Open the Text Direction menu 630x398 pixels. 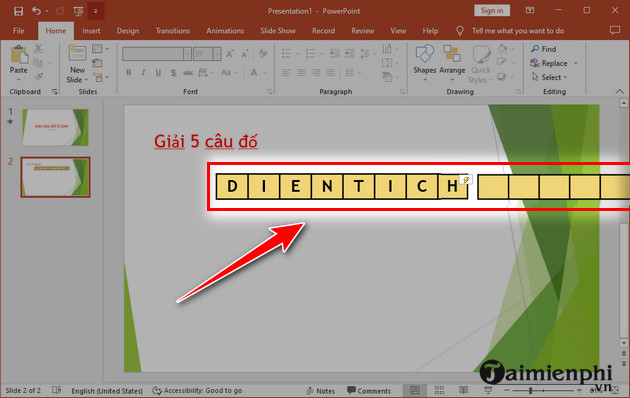tap(389, 49)
